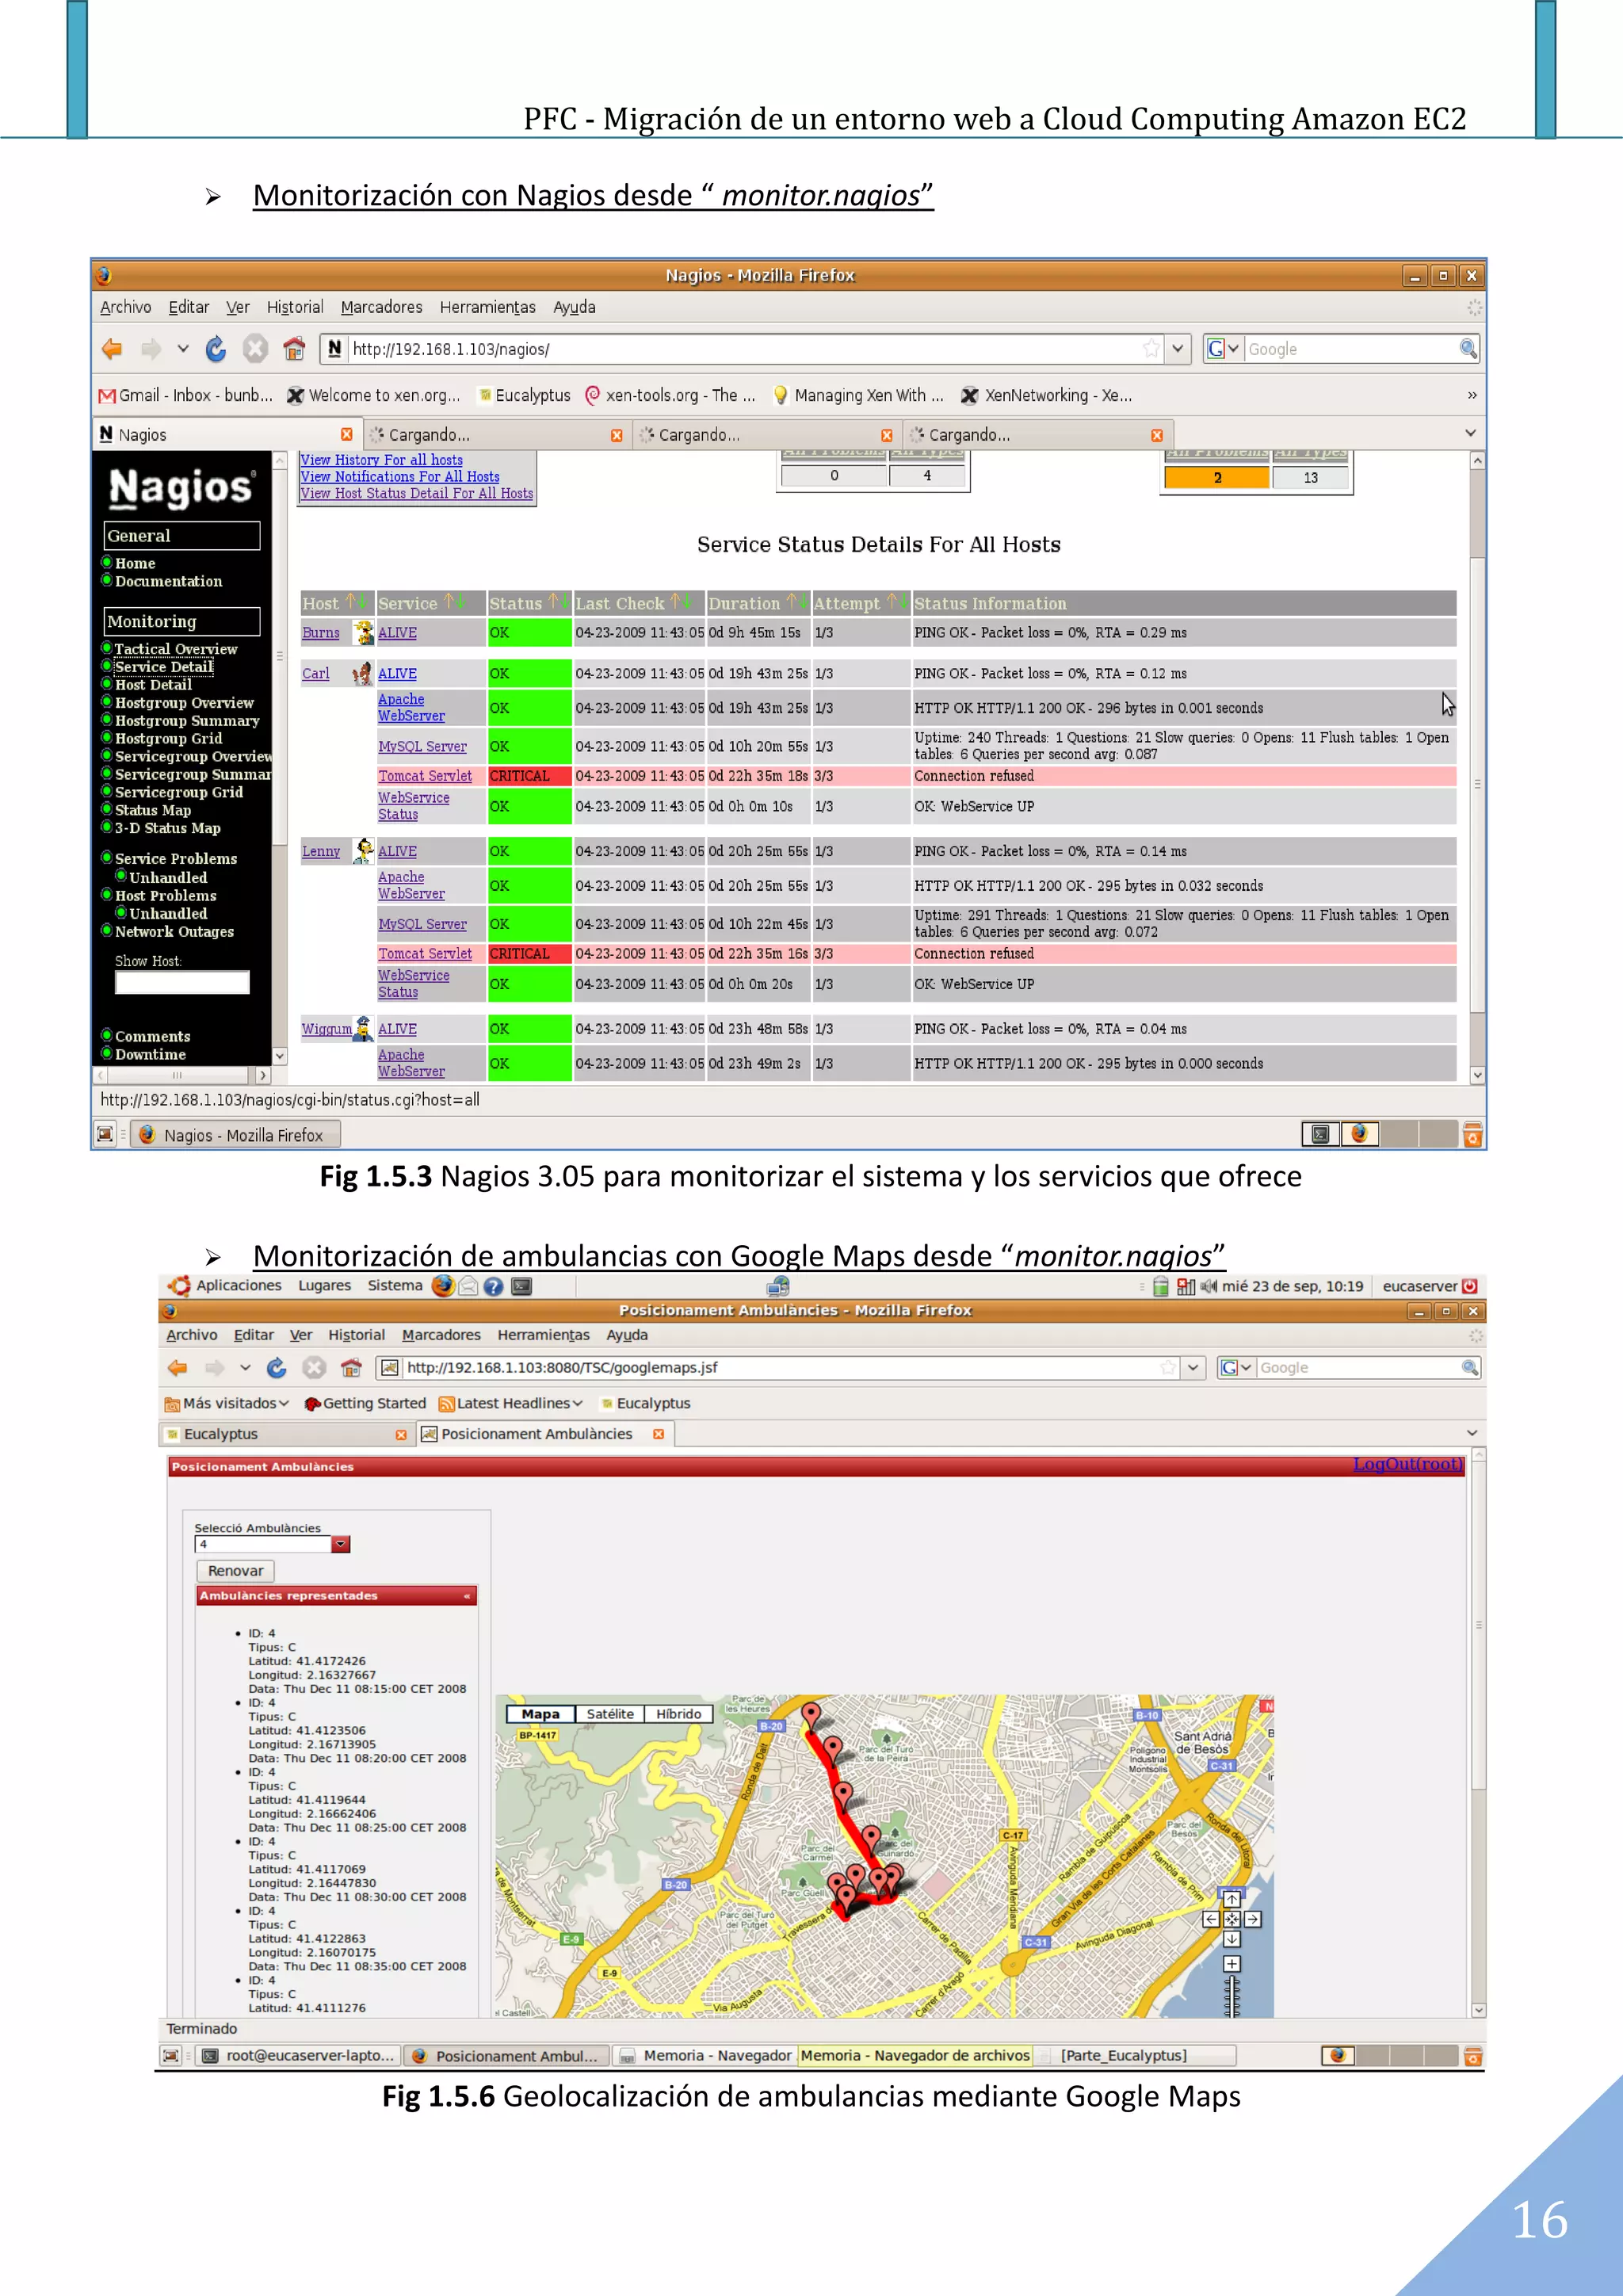Click terminal launcher in GNOME top panel
The image size is (1623, 2296).
[521, 1286]
